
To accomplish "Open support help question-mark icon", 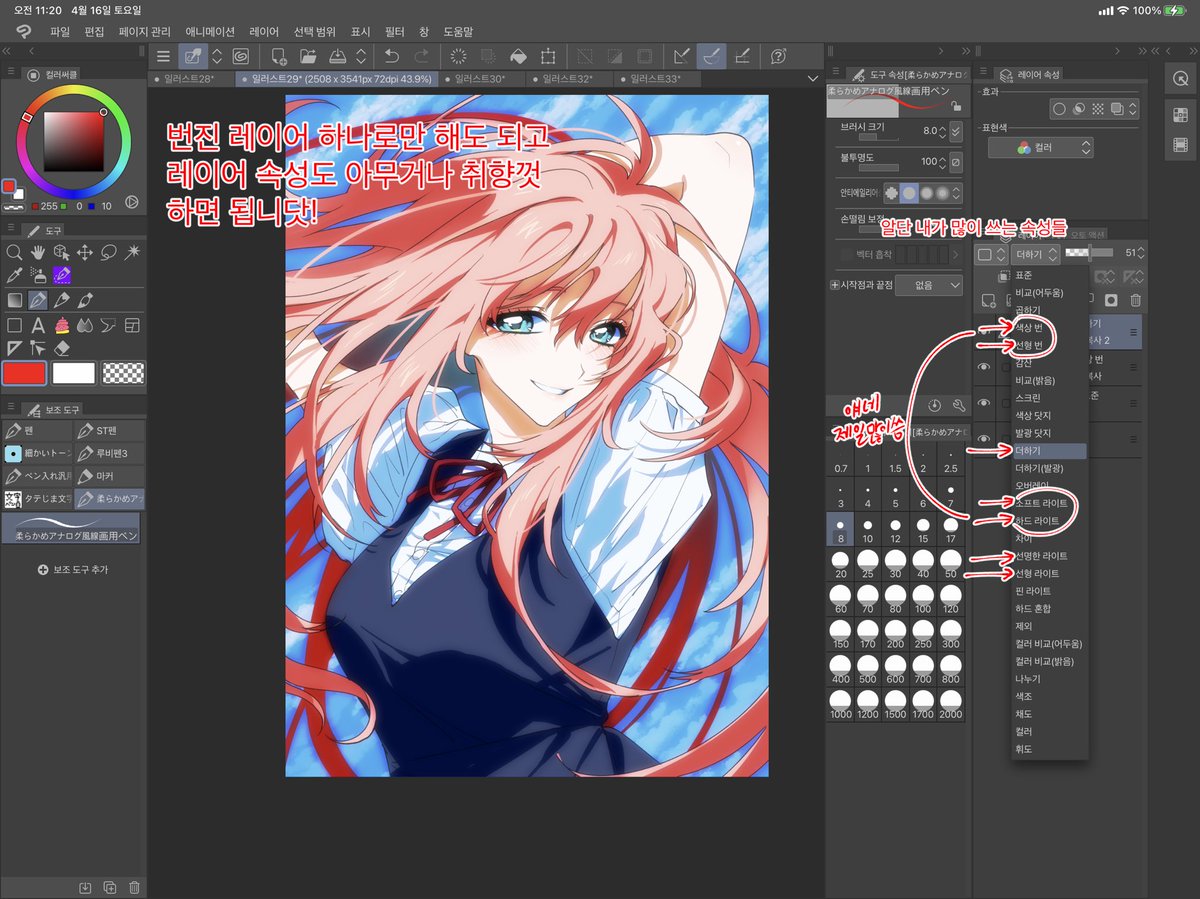I will (x=779, y=57).
